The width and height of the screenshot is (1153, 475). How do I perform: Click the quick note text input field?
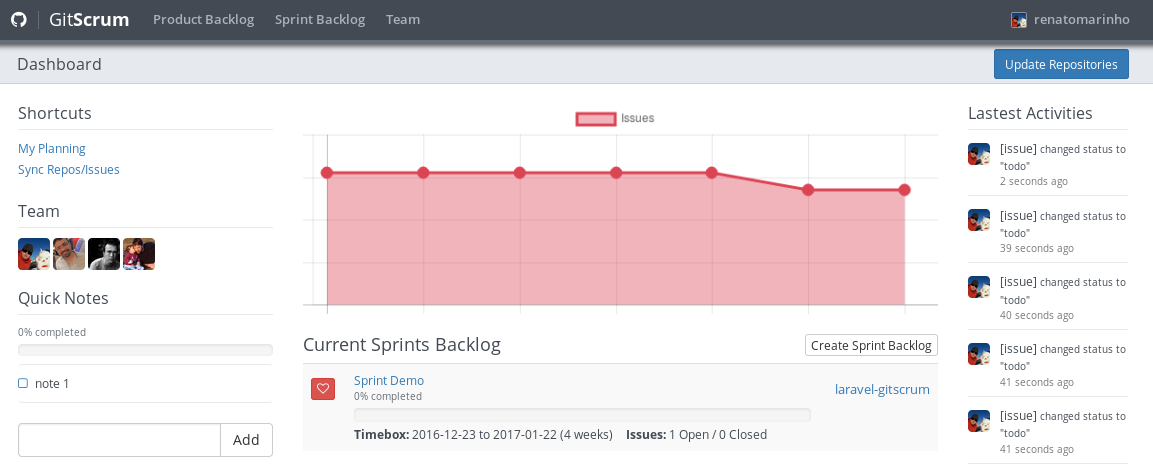coord(119,440)
